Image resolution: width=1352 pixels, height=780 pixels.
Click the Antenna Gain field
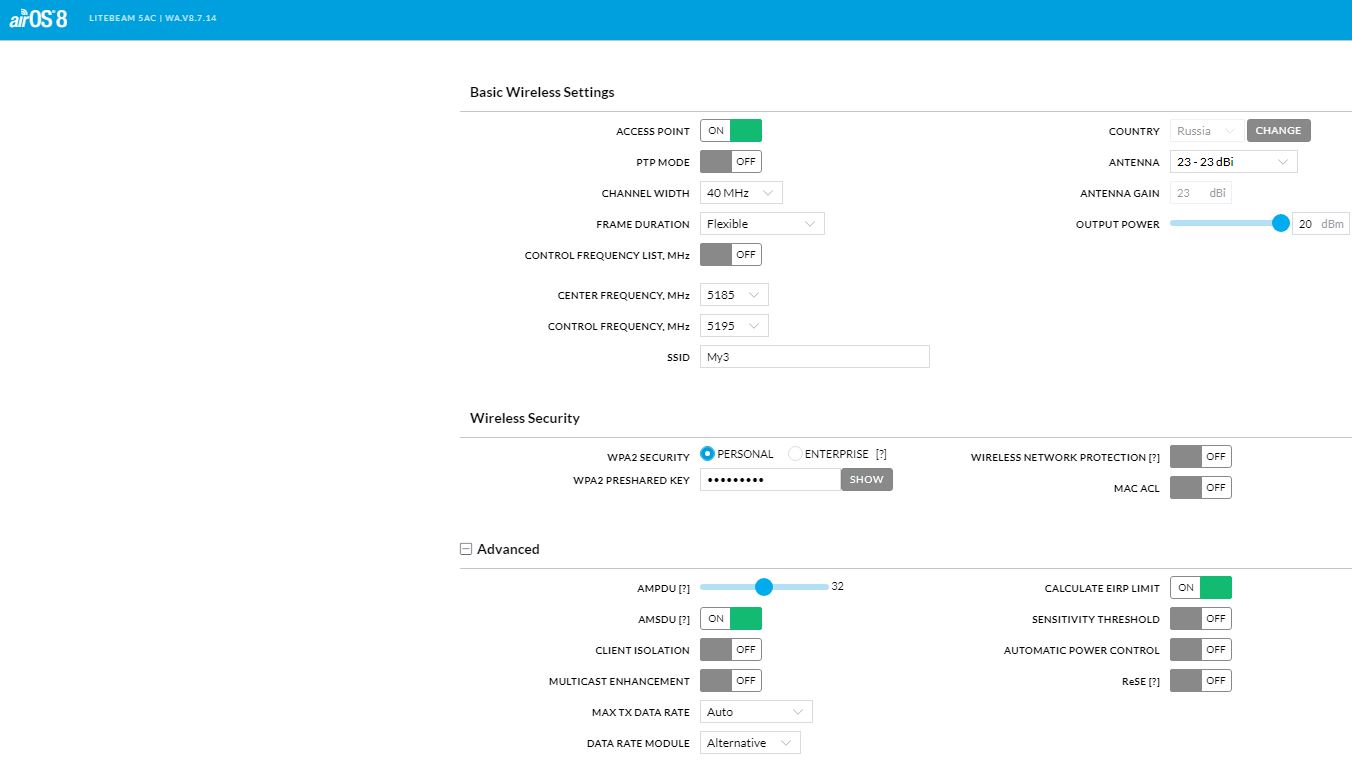pyautogui.click(x=1201, y=193)
